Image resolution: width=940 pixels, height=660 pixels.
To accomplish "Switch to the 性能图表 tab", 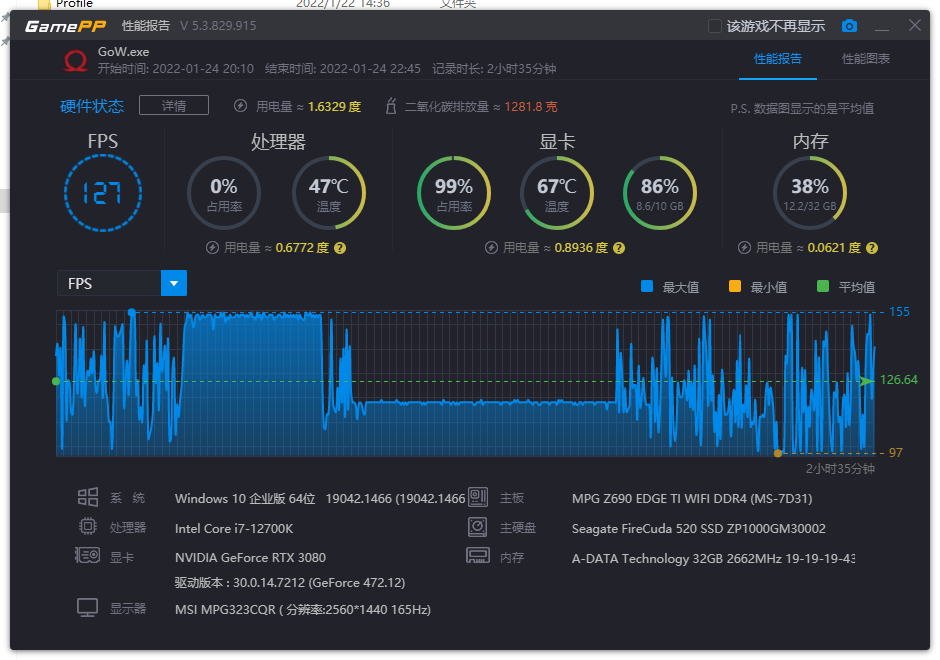I will coord(866,59).
